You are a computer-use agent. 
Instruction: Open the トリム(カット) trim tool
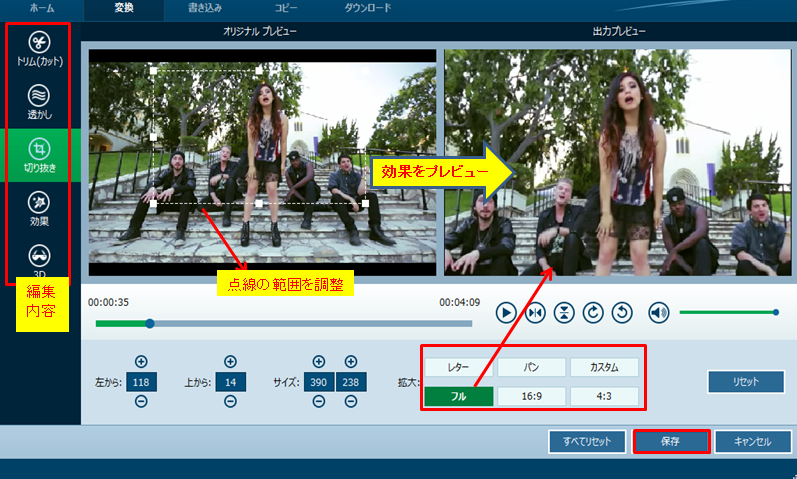click(39, 49)
